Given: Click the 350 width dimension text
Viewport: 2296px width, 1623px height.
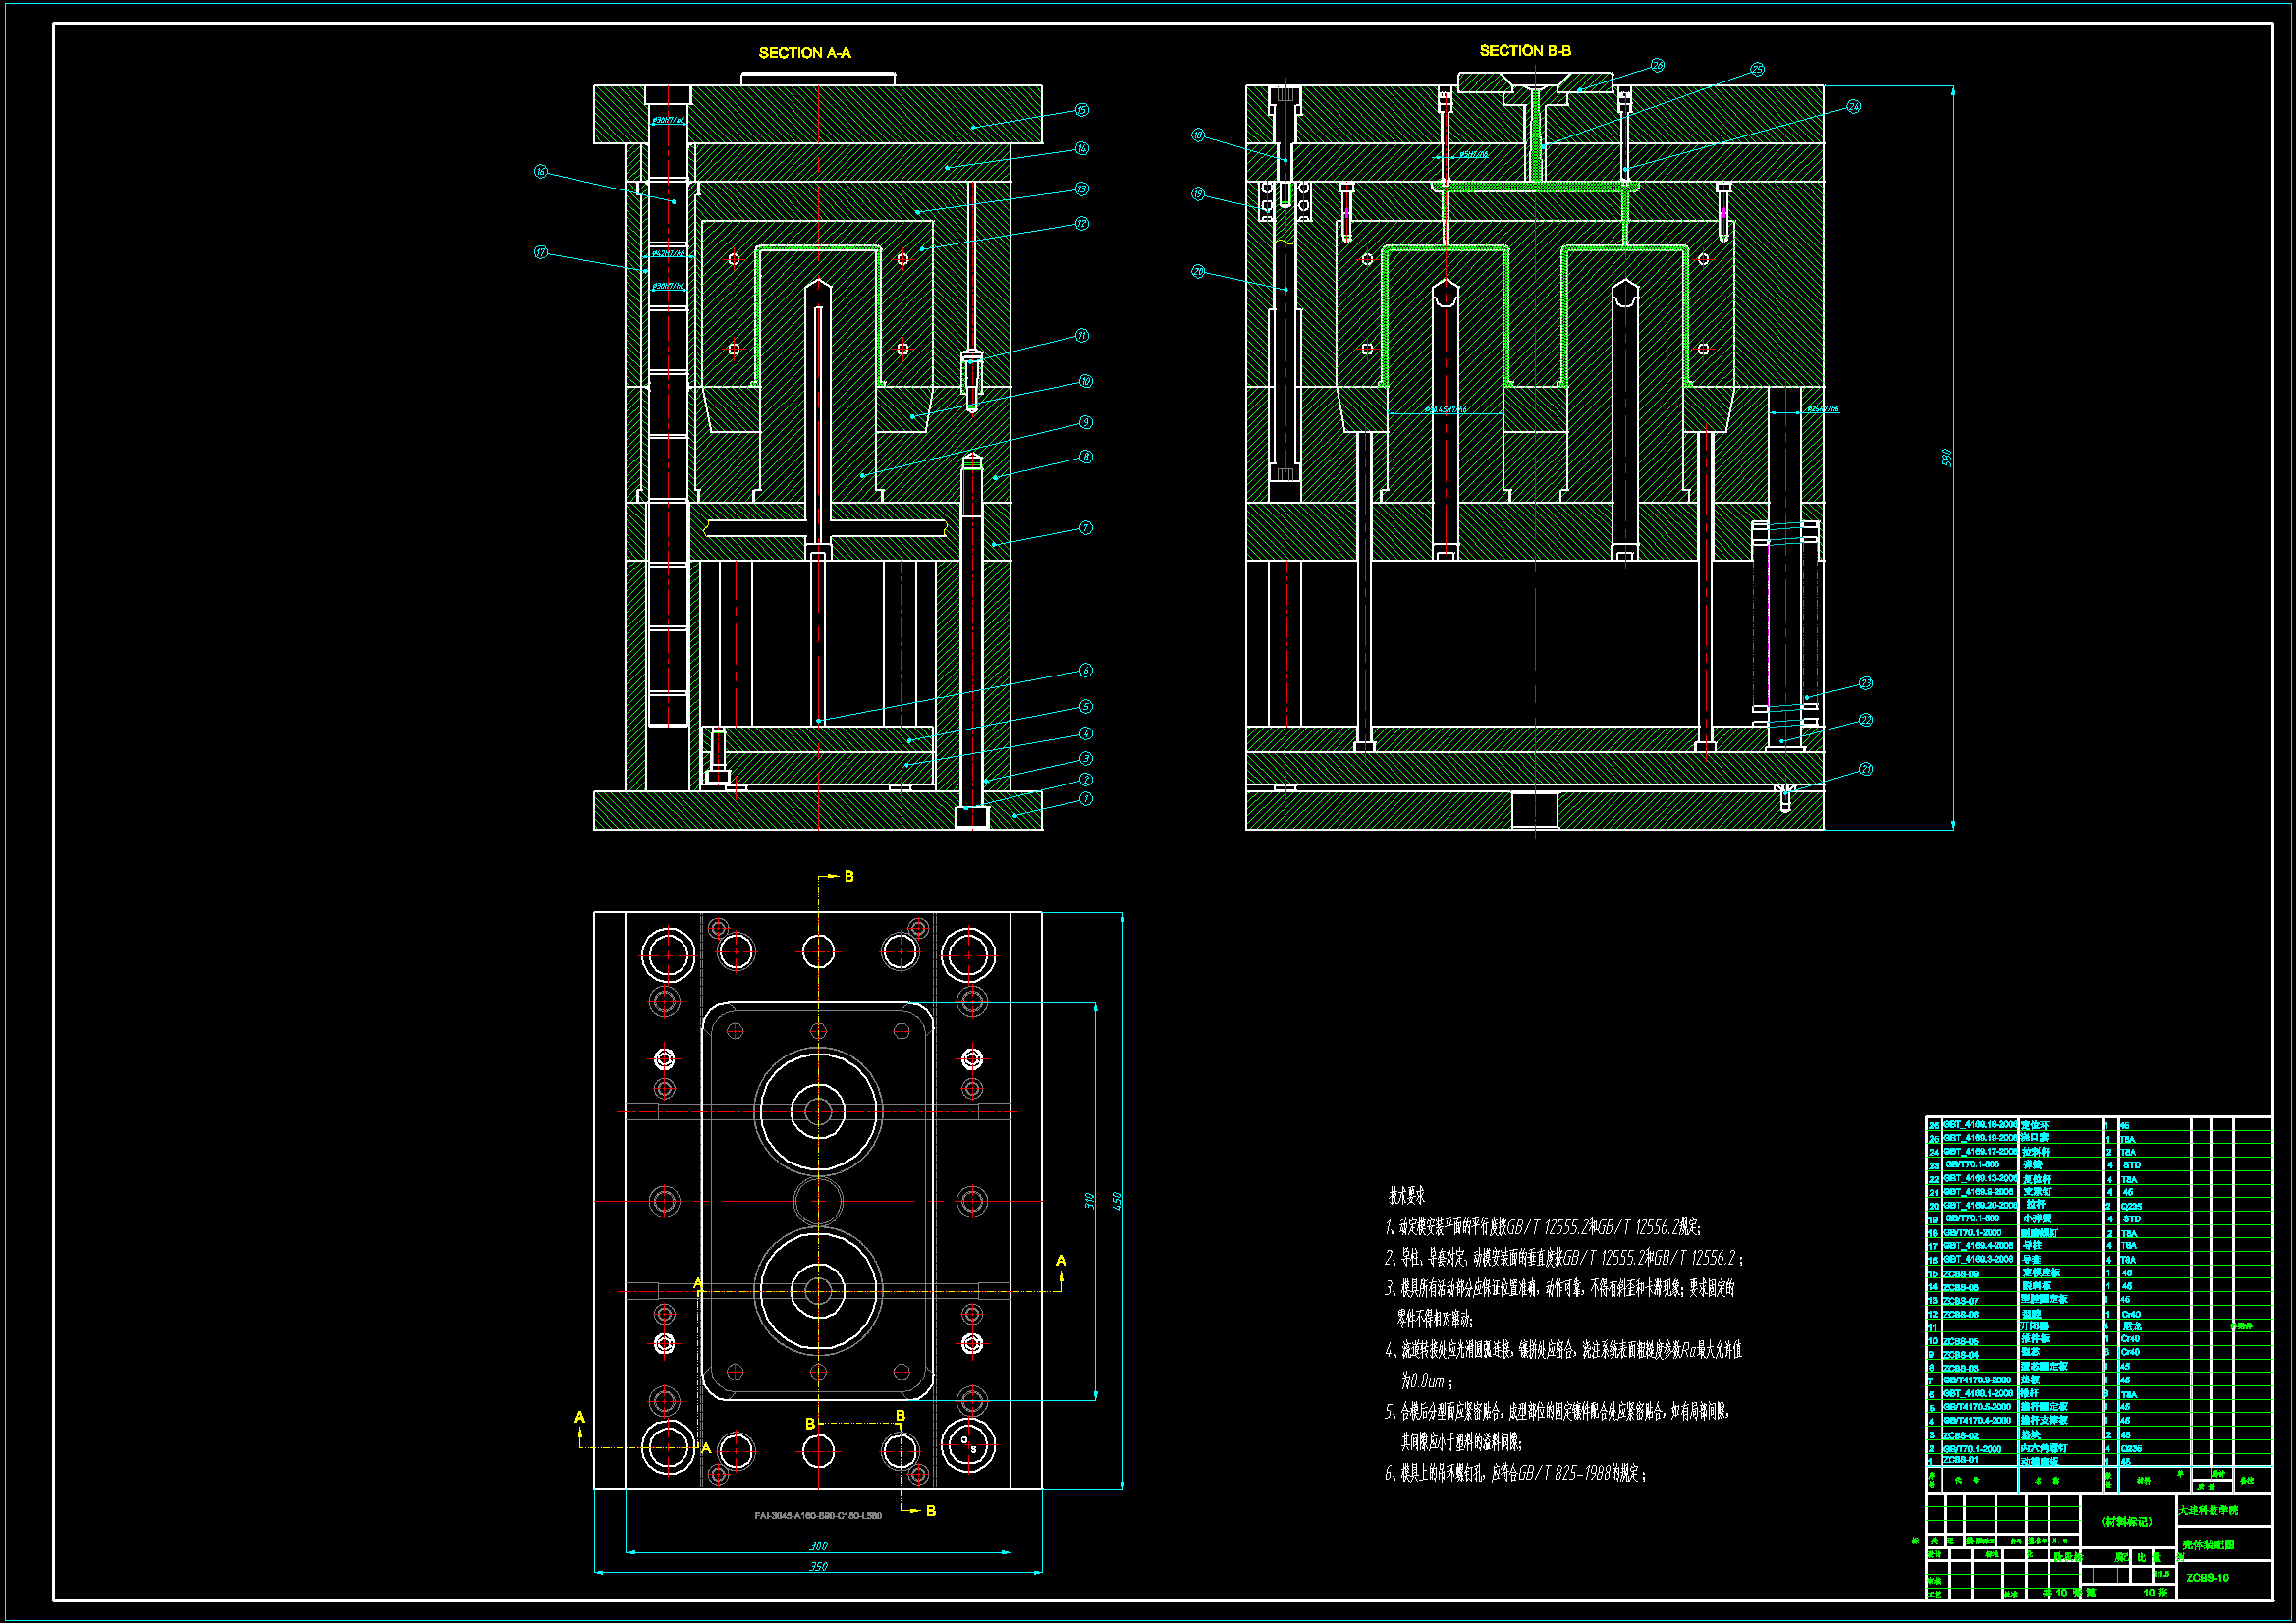Looking at the screenshot, I should point(818,1567).
